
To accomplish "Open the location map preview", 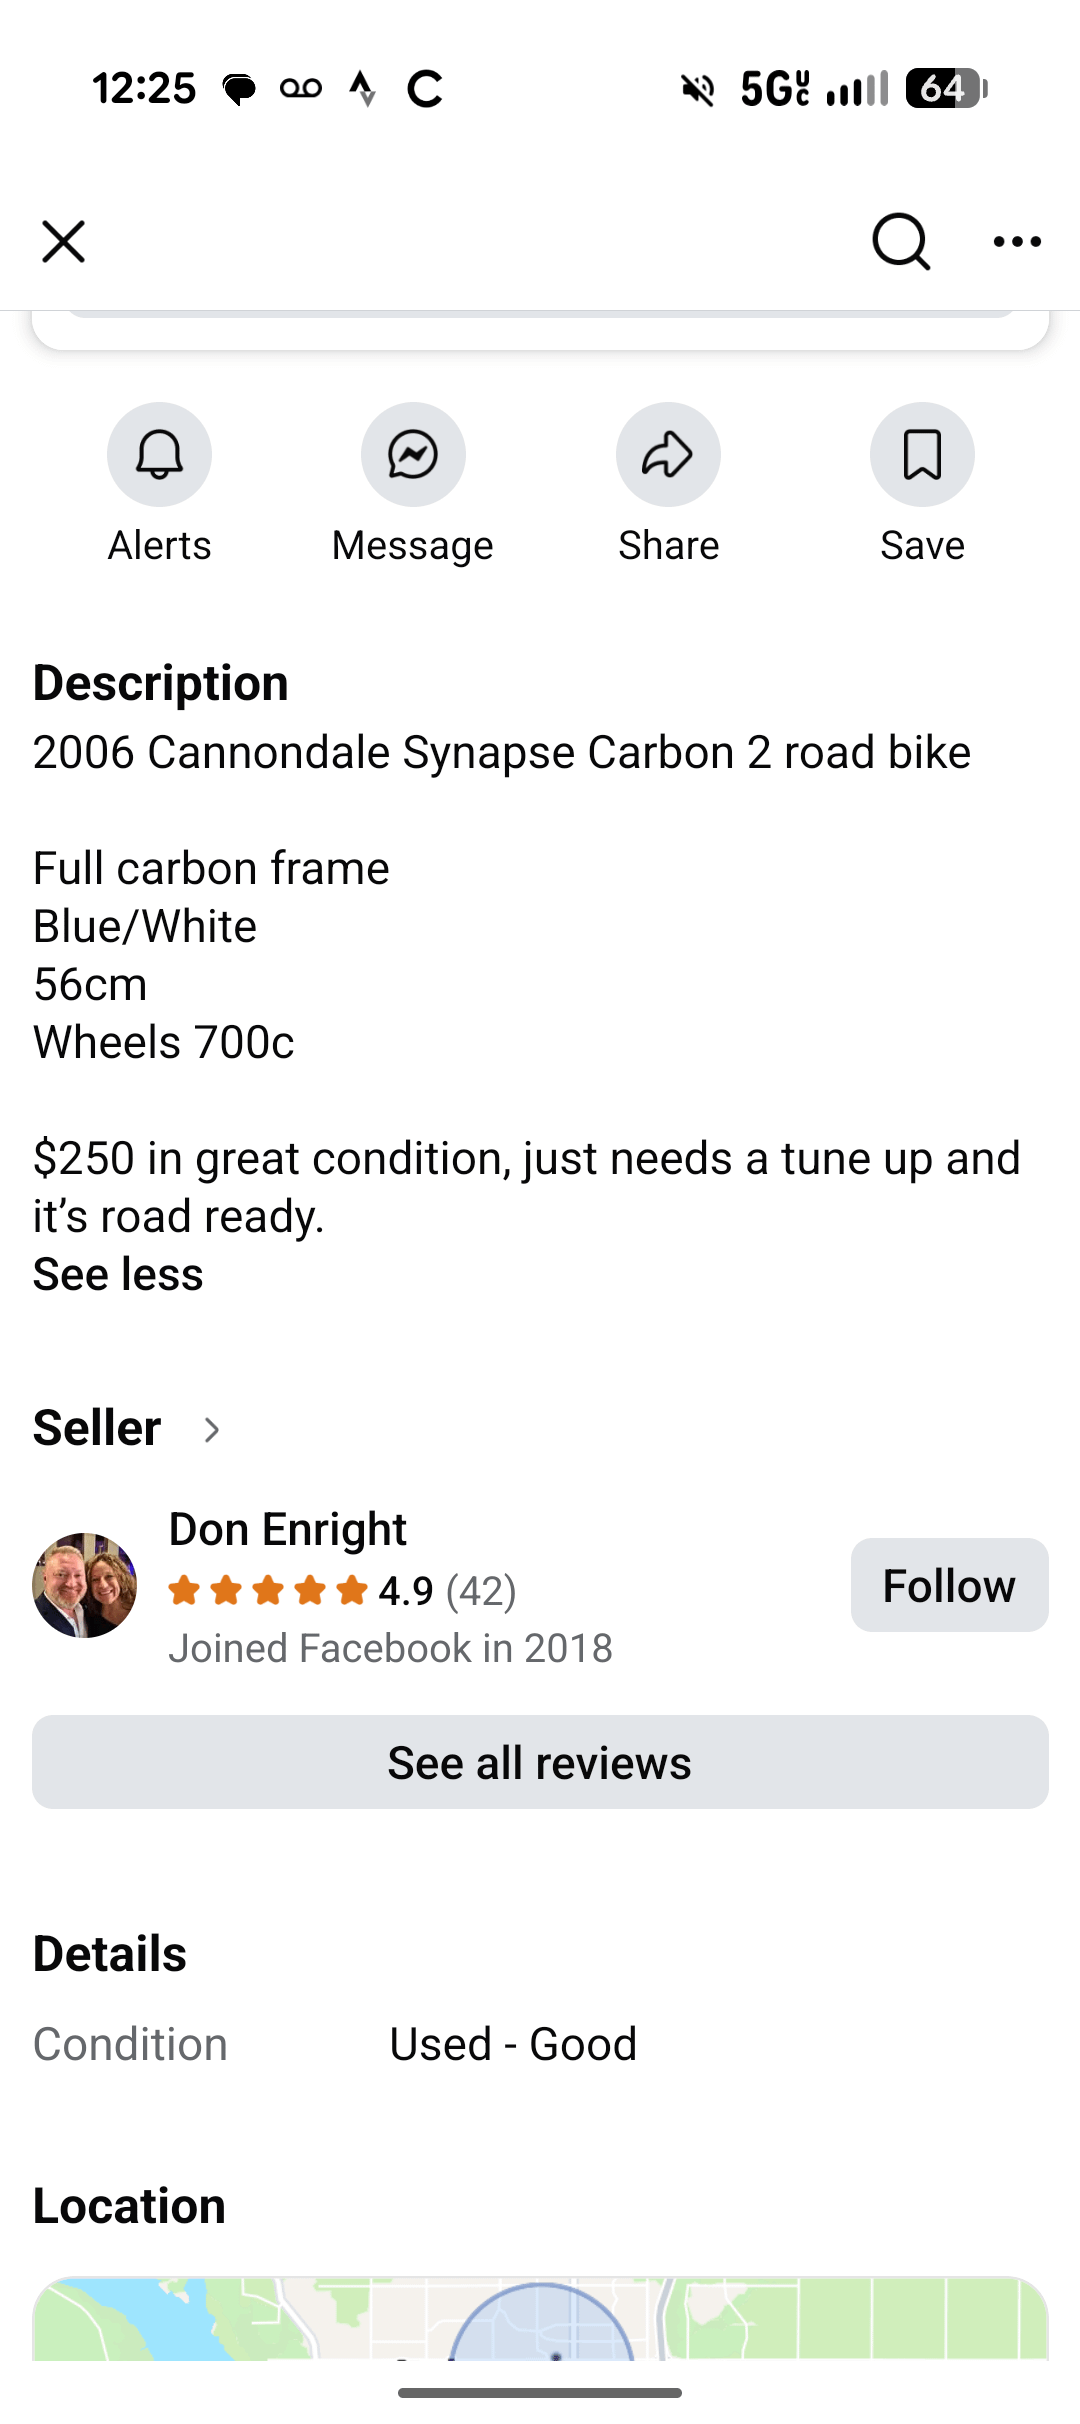I will coord(540,2318).
